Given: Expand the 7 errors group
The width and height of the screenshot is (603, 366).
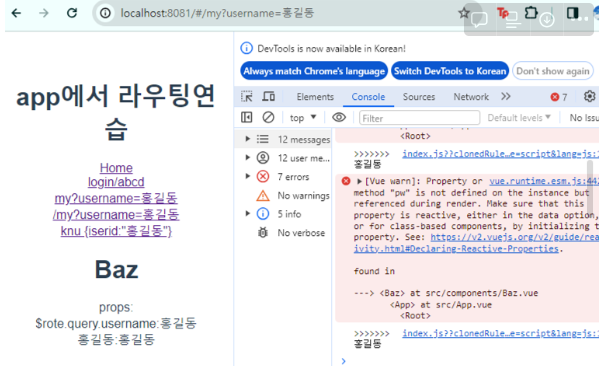Looking at the screenshot, I should [x=248, y=176].
